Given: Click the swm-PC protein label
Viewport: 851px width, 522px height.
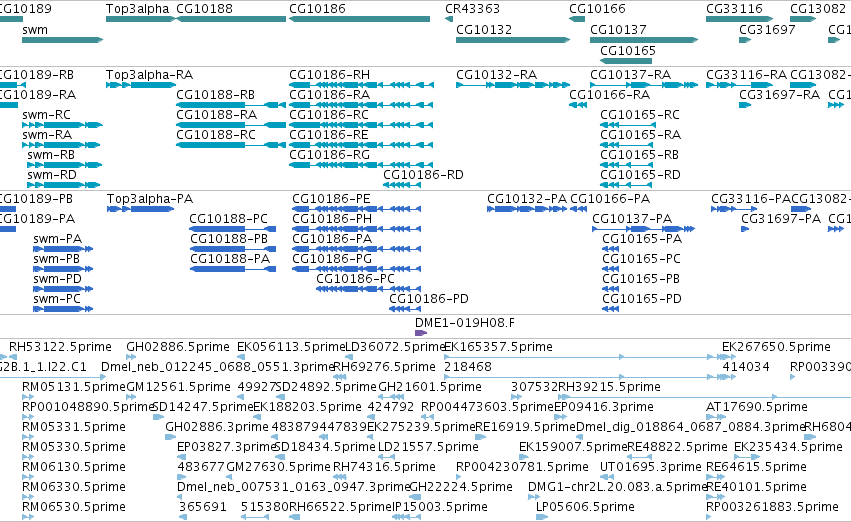Looking at the screenshot, I should 56,299.
